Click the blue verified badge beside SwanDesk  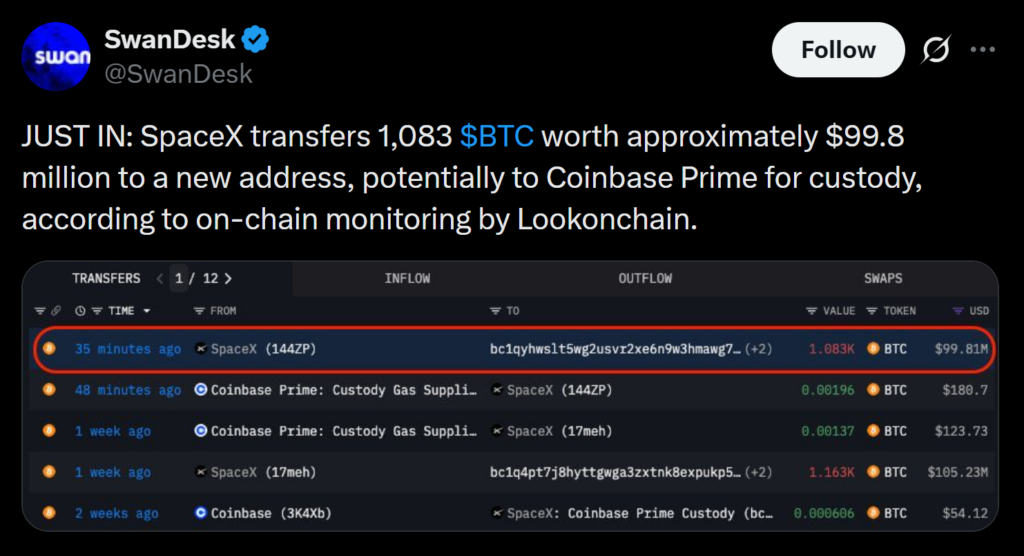[x=257, y=41]
